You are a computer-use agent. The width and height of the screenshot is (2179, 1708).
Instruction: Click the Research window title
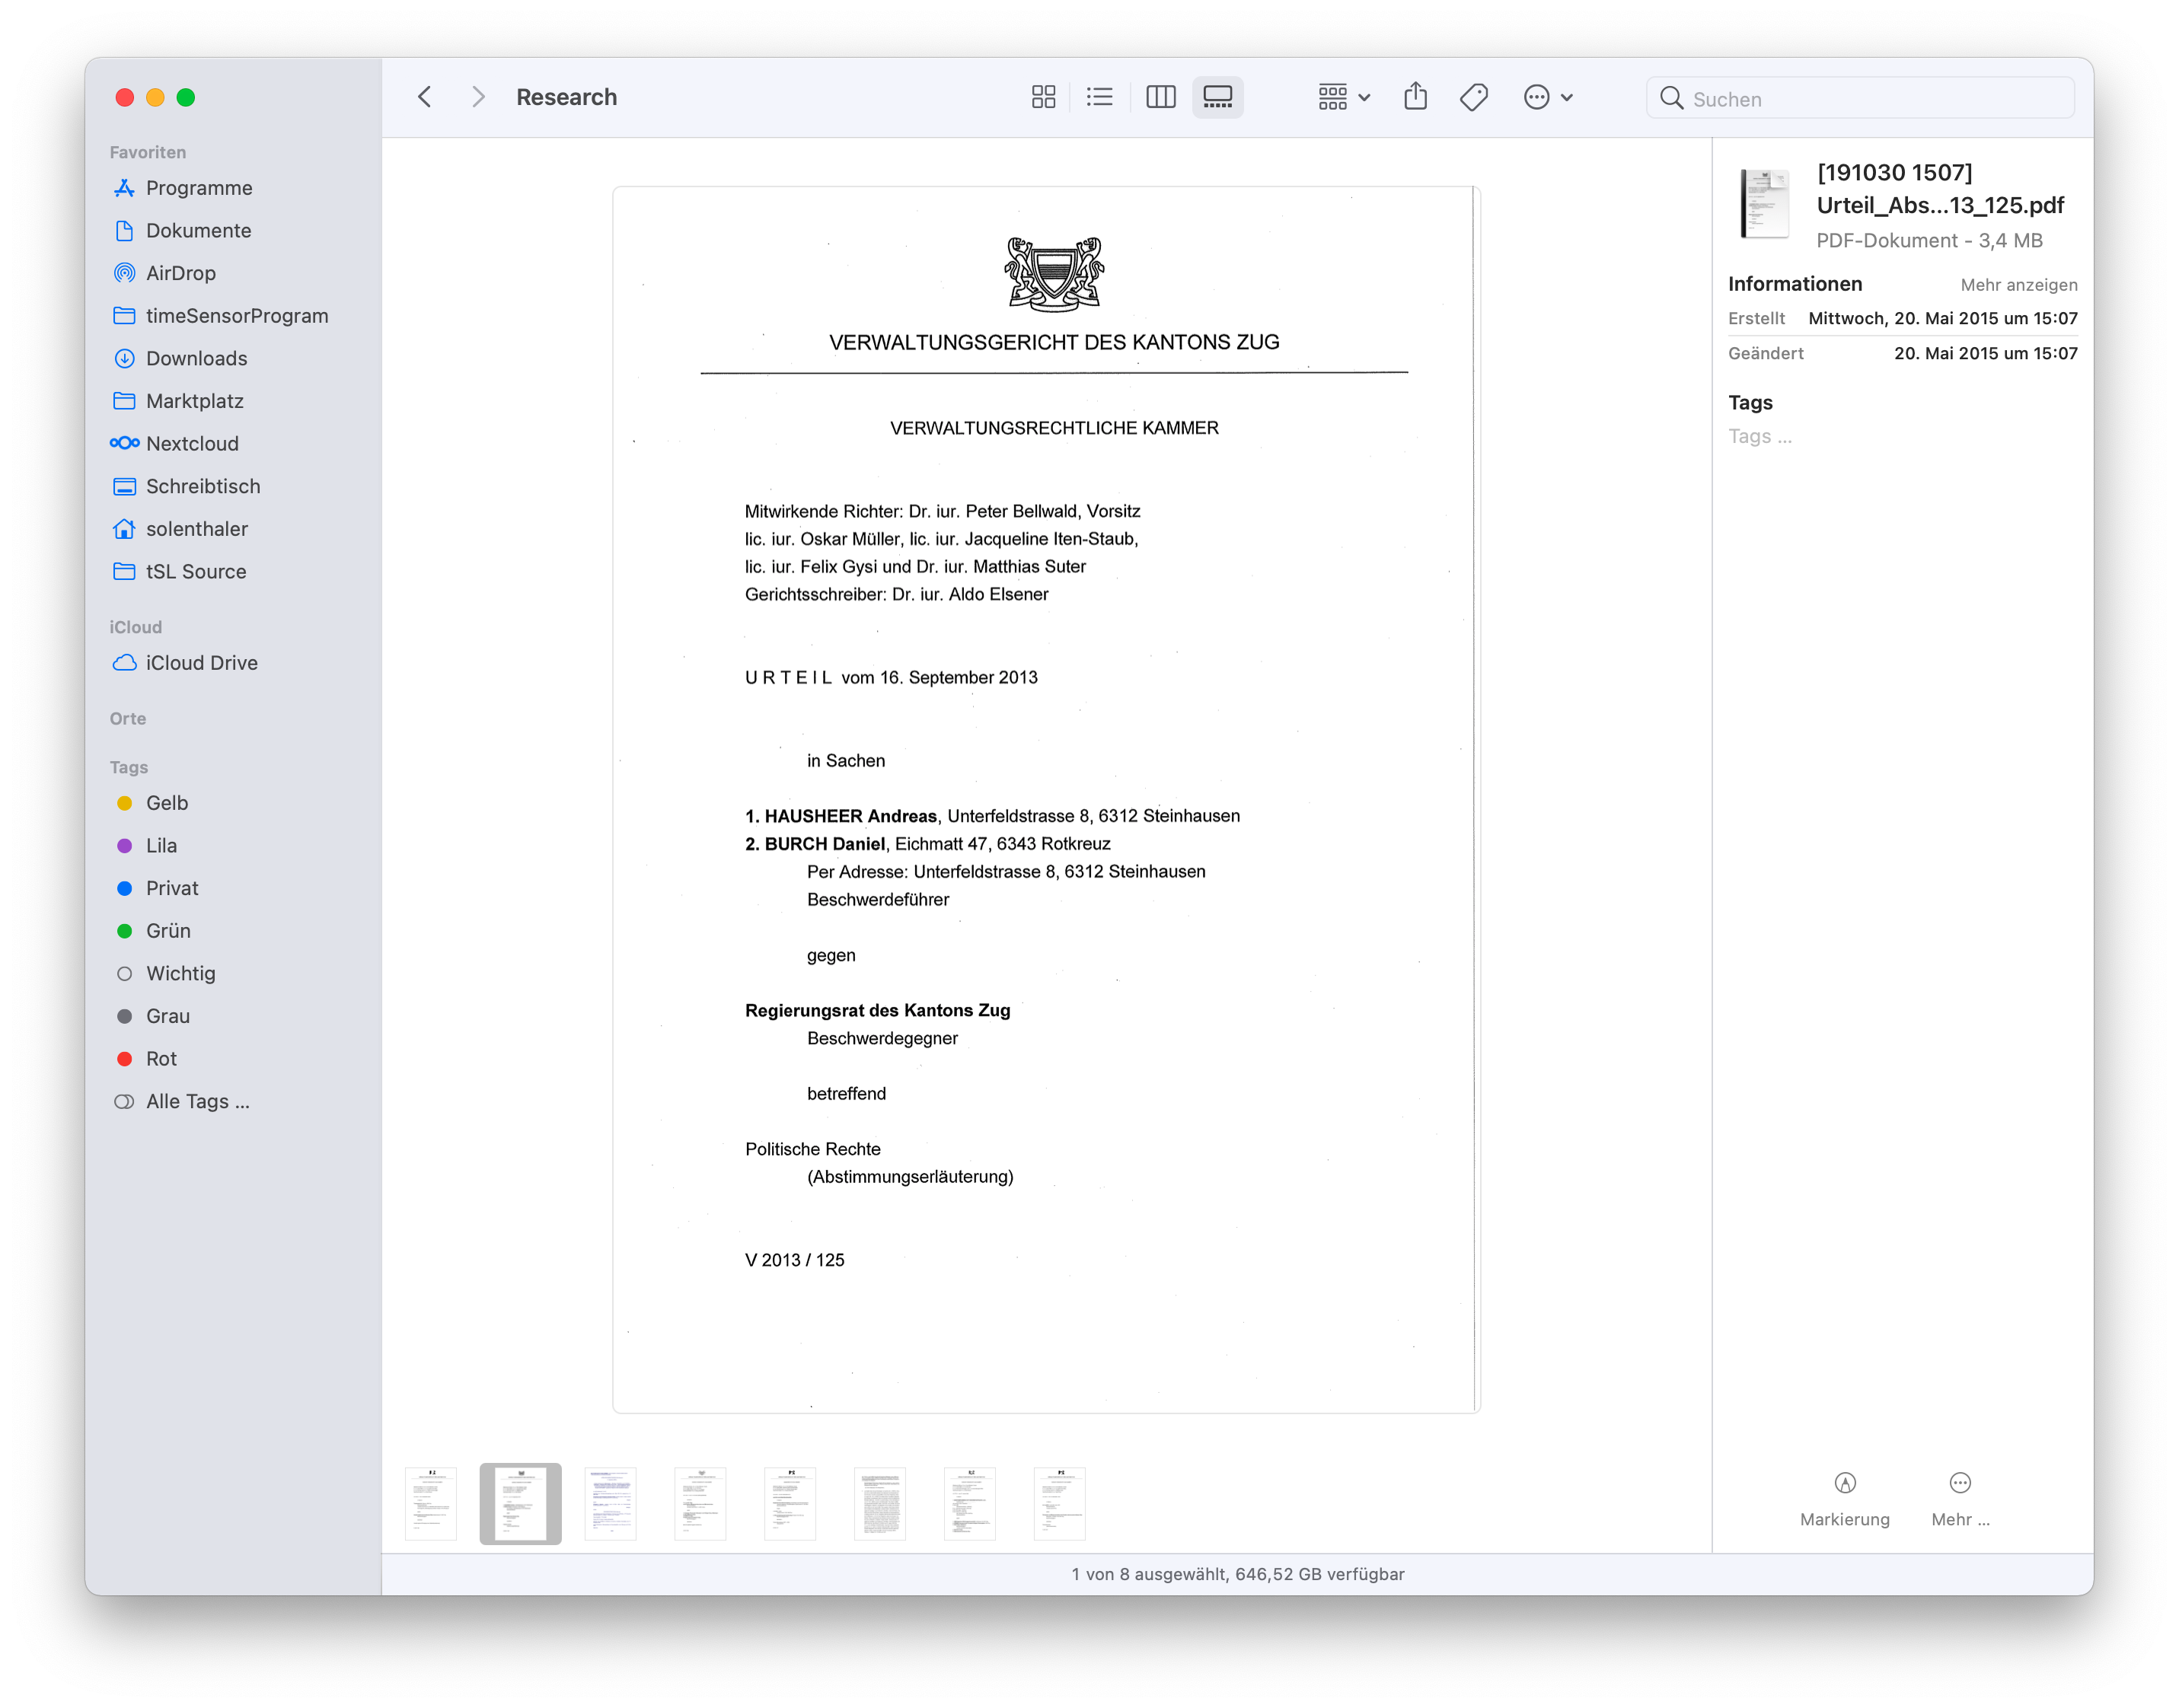coord(566,97)
